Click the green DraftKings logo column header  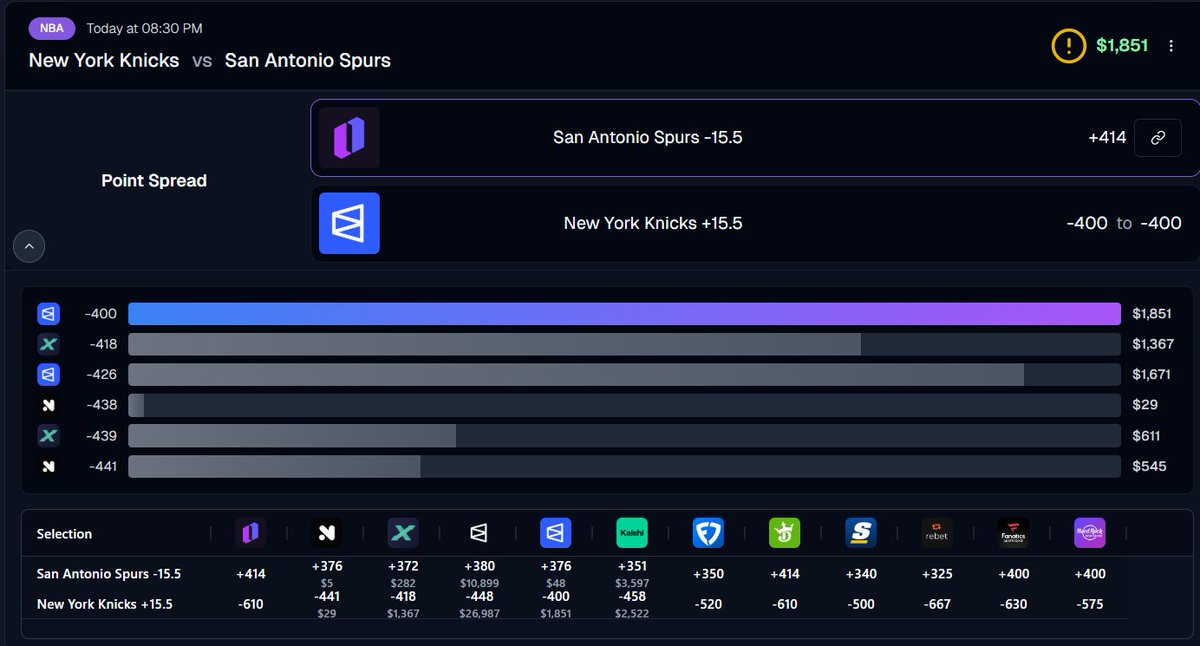[x=784, y=533]
